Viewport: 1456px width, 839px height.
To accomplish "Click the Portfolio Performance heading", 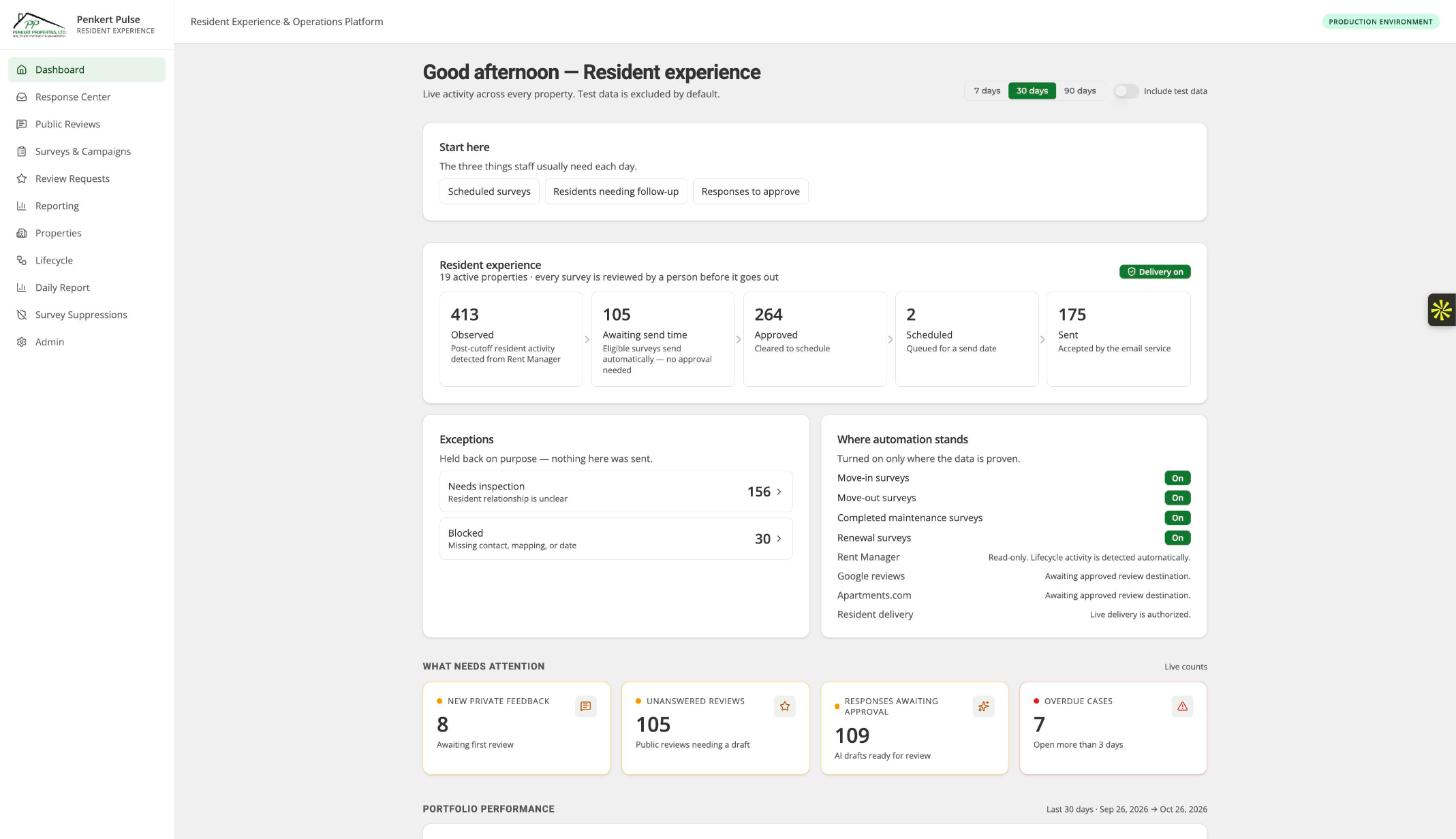I will [x=488, y=809].
